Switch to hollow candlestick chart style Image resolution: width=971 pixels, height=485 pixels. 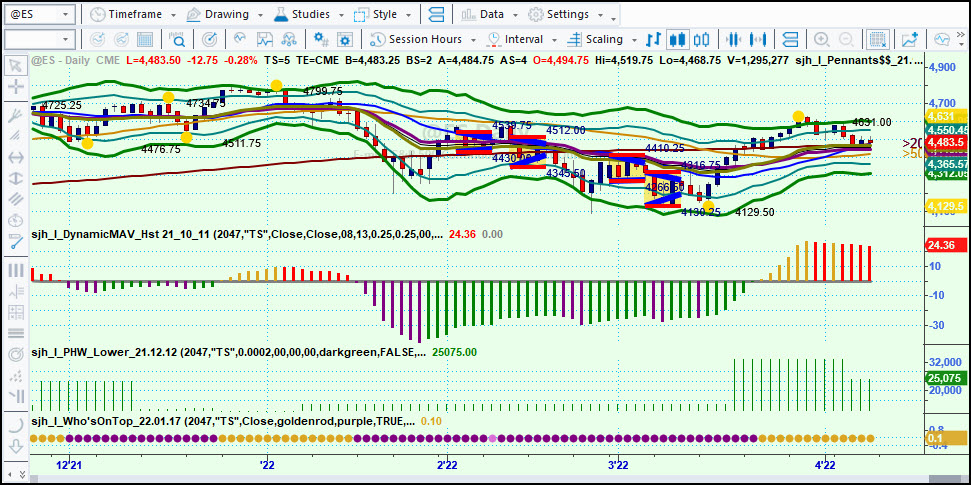click(x=701, y=40)
